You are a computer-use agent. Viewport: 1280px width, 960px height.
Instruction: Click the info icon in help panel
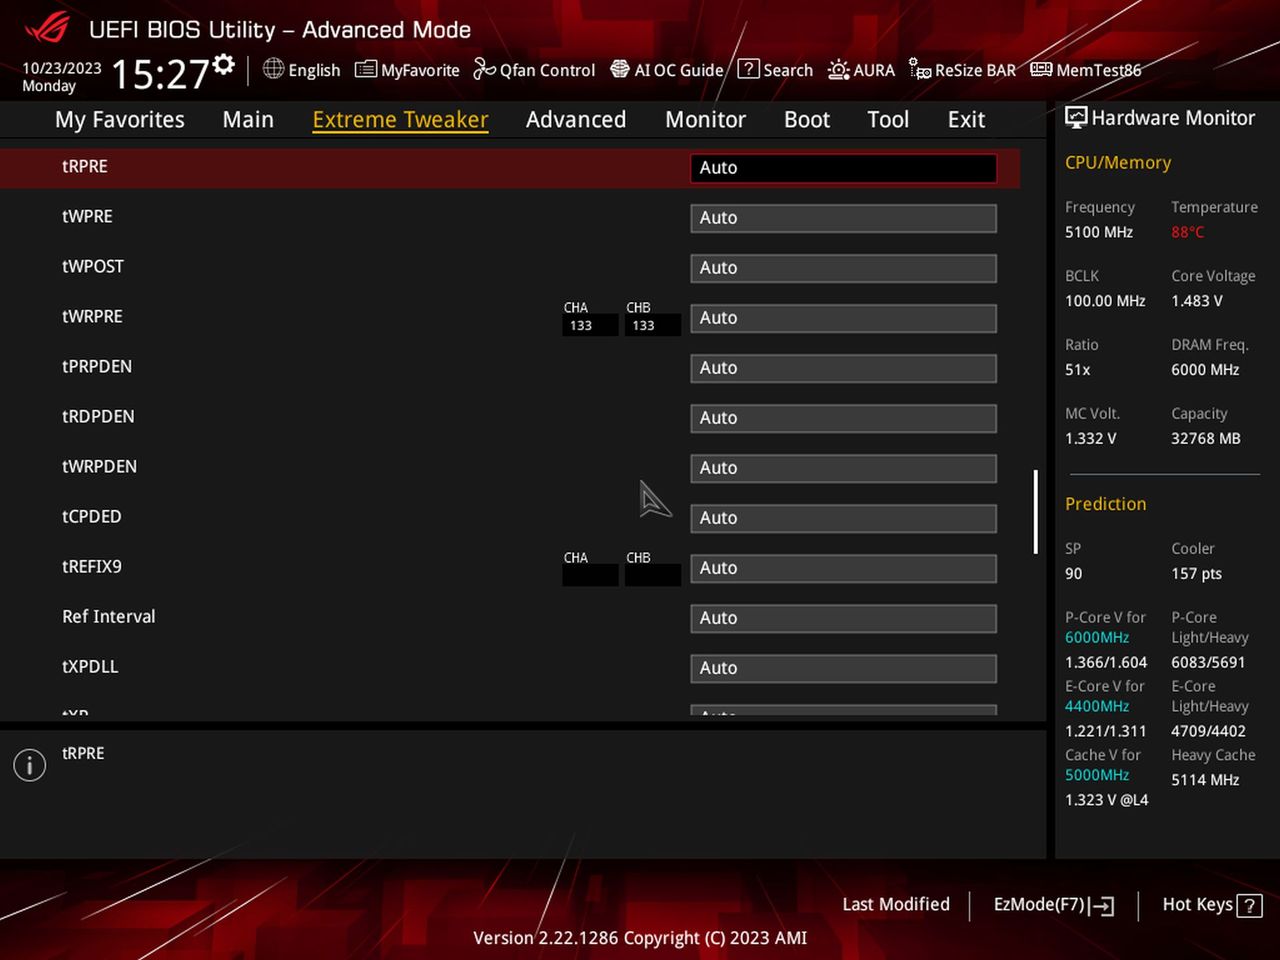(x=30, y=766)
